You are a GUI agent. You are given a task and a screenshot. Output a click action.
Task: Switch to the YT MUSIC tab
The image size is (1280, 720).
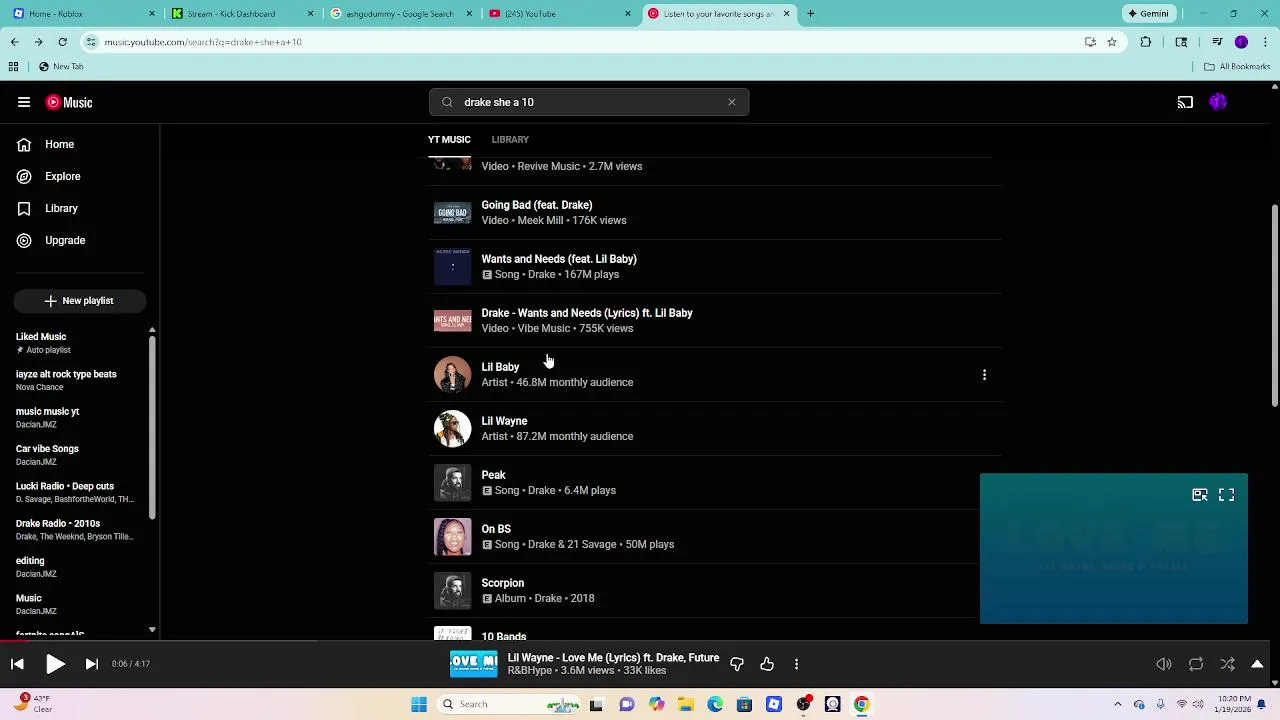point(449,139)
